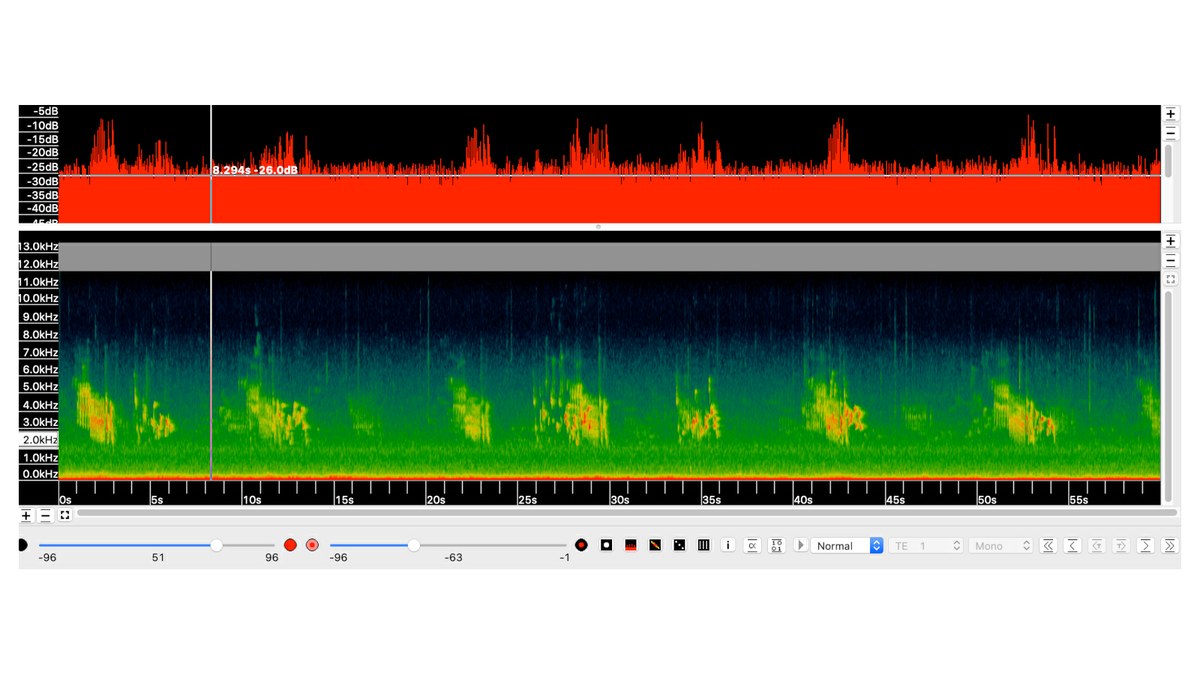
Task: Toggle the white square on black icon
Action: (x=606, y=545)
